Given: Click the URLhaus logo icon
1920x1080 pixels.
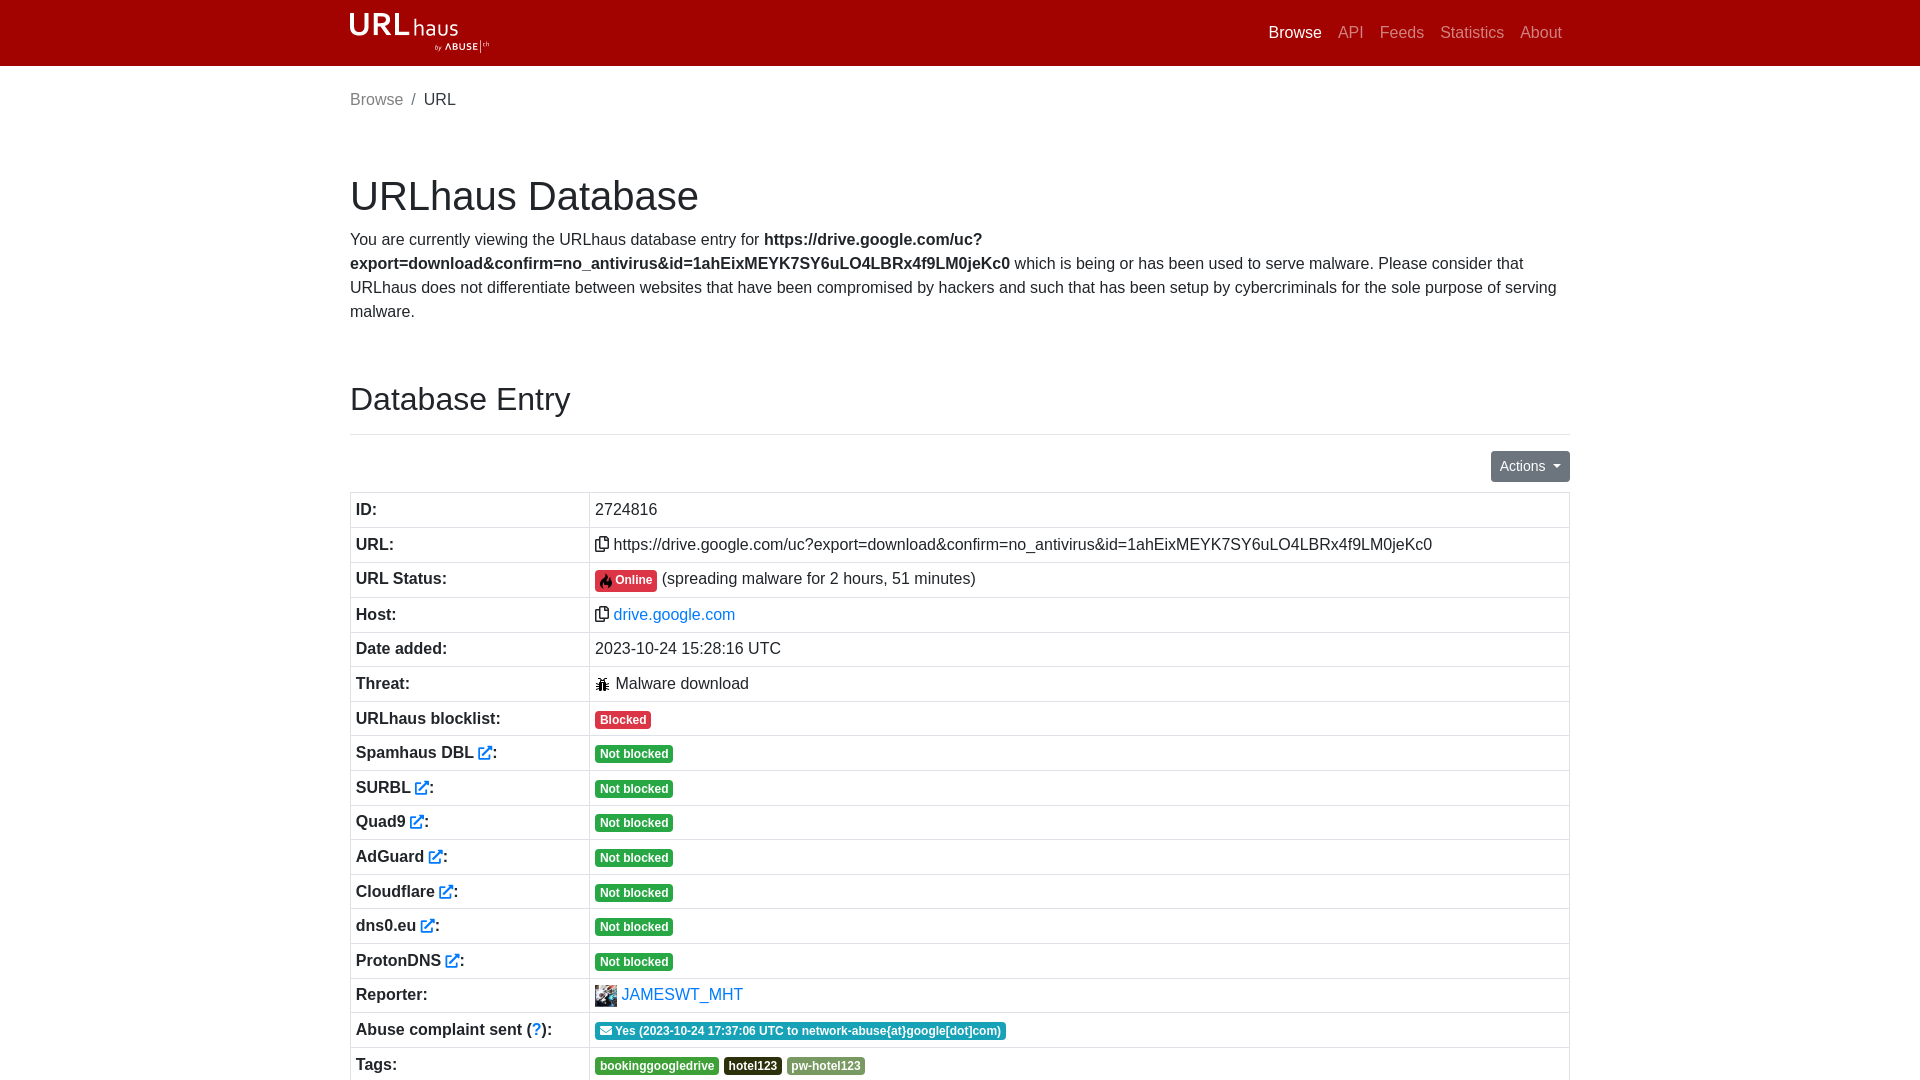Looking at the screenshot, I should tap(419, 33).
